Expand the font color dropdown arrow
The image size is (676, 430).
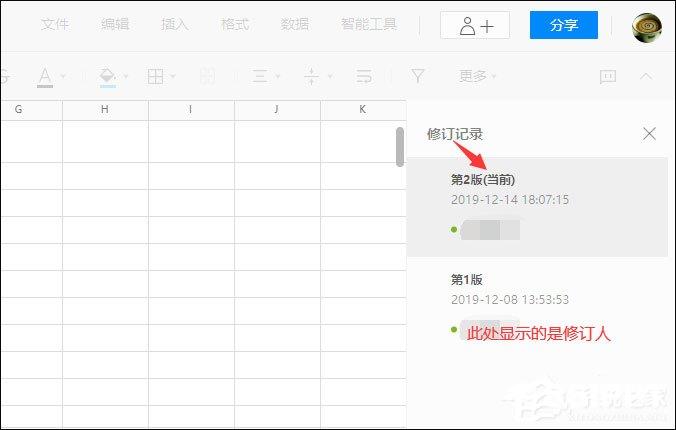tap(63, 76)
